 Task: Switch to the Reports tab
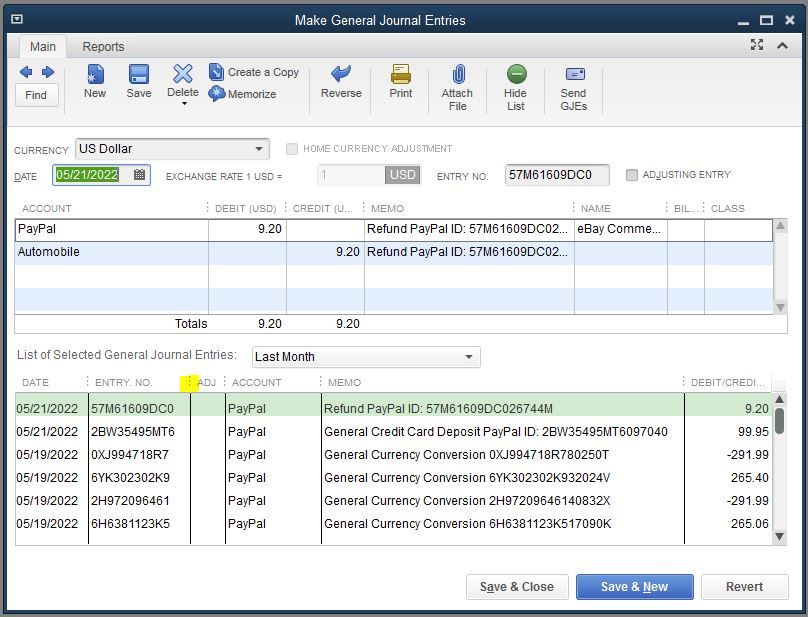pyautogui.click(x=103, y=47)
